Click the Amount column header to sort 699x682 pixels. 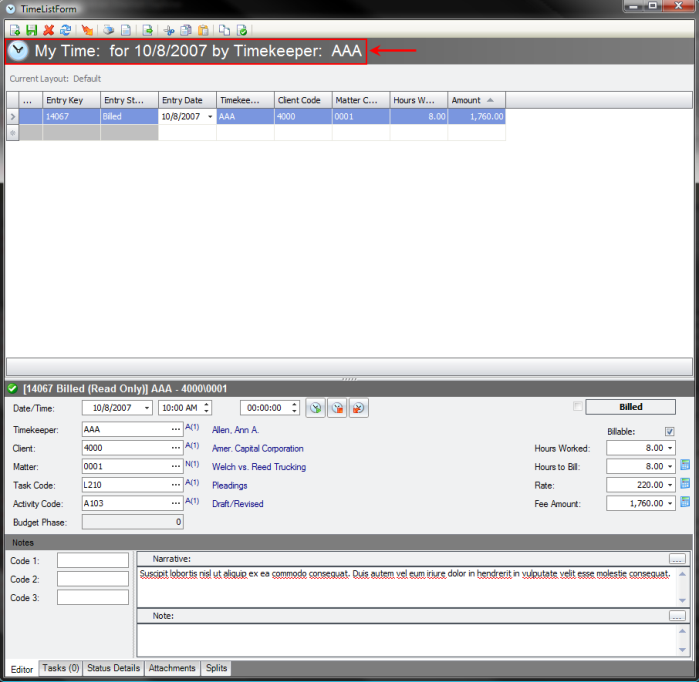coord(477,100)
